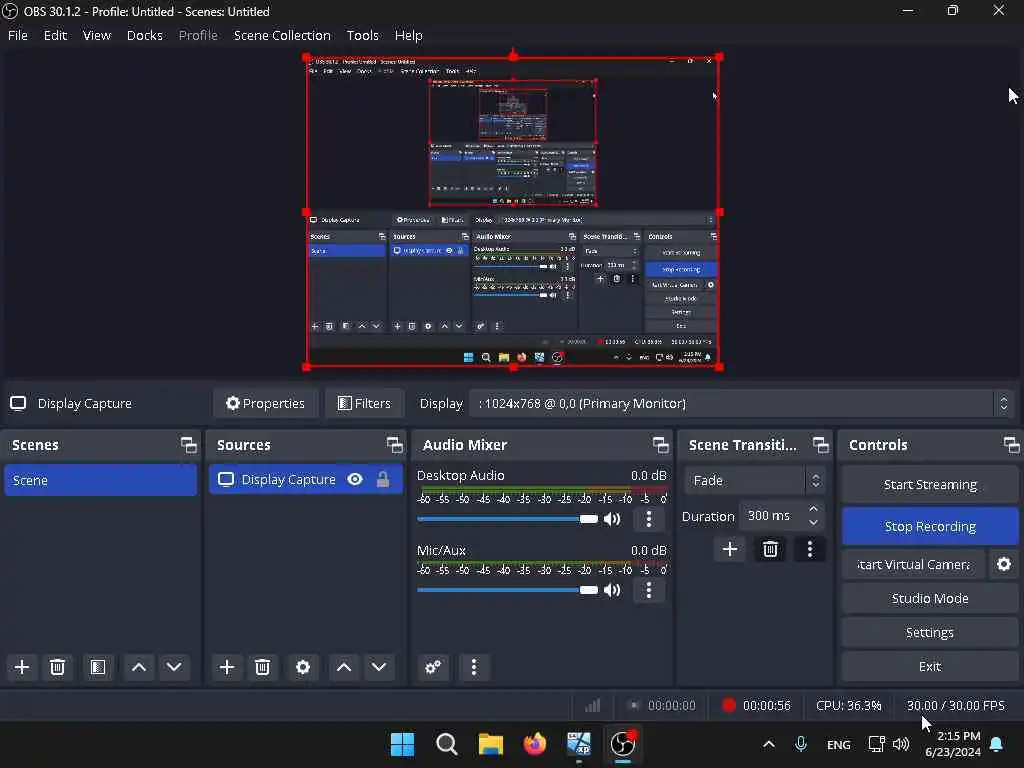
Task: Open OBS Studio from the taskbar
Action: 622,744
